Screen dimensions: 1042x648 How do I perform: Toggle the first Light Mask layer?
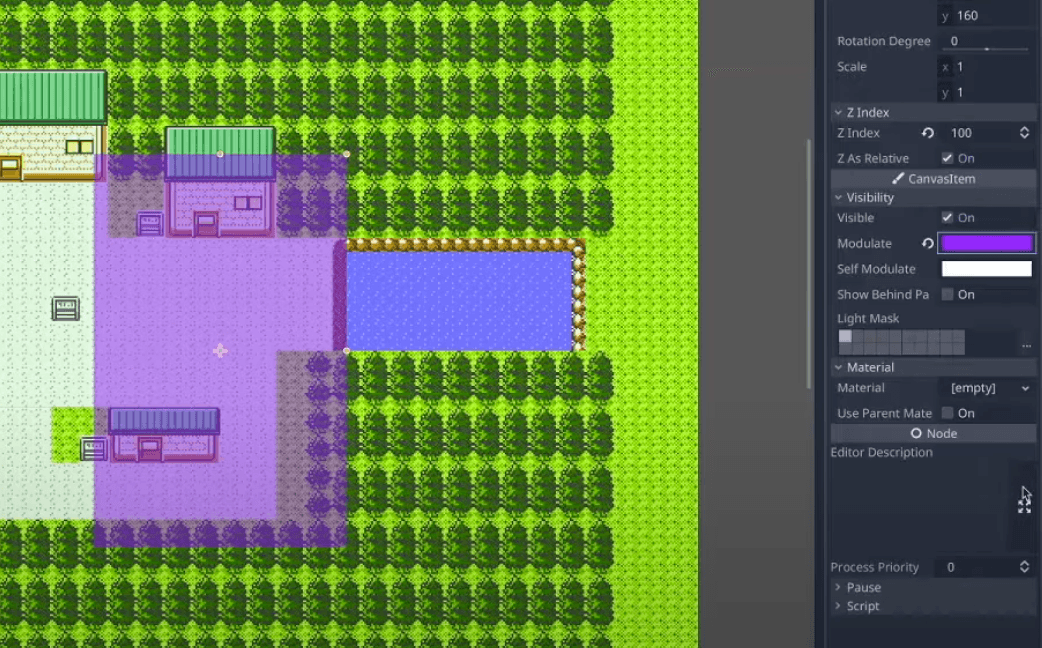click(845, 337)
